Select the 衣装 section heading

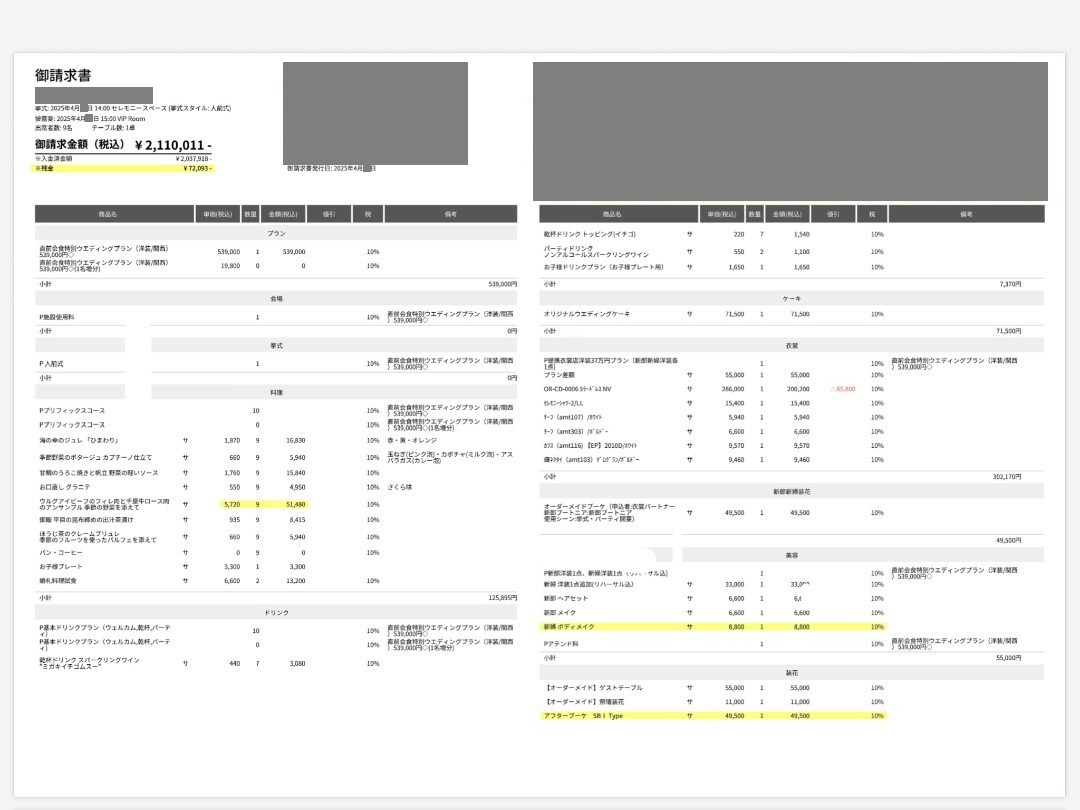(791, 346)
